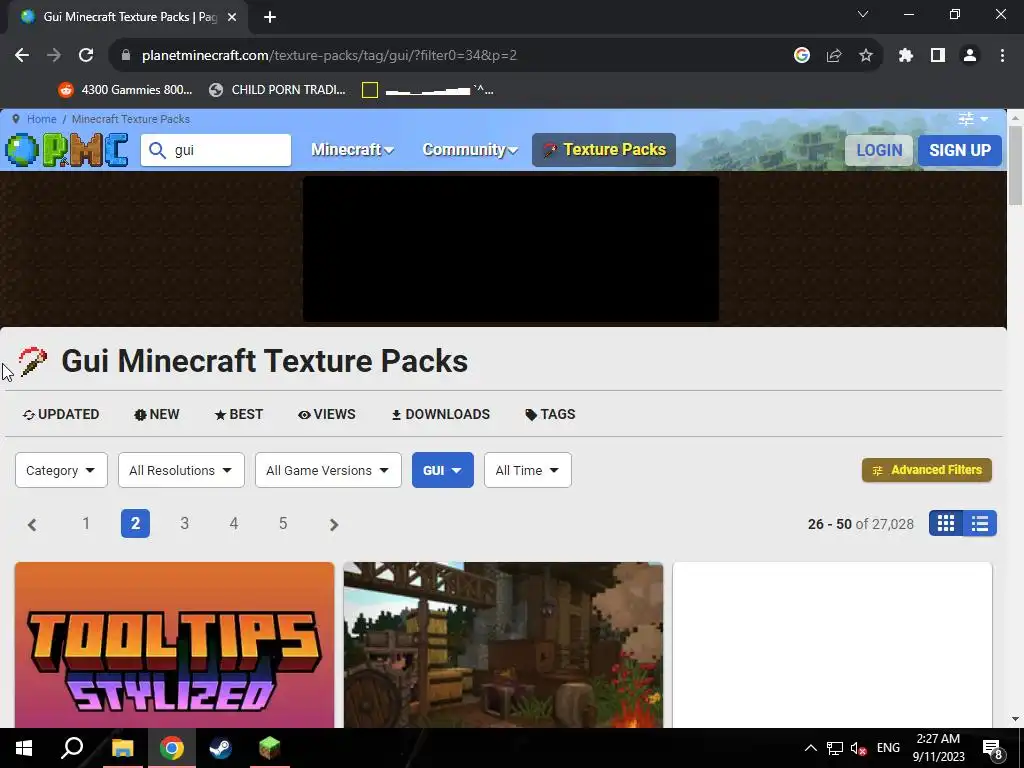The width and height of the screenshot is (1024, 768).
Task: Click the Texture Packs nav button
Action: [x=604, y=150]
